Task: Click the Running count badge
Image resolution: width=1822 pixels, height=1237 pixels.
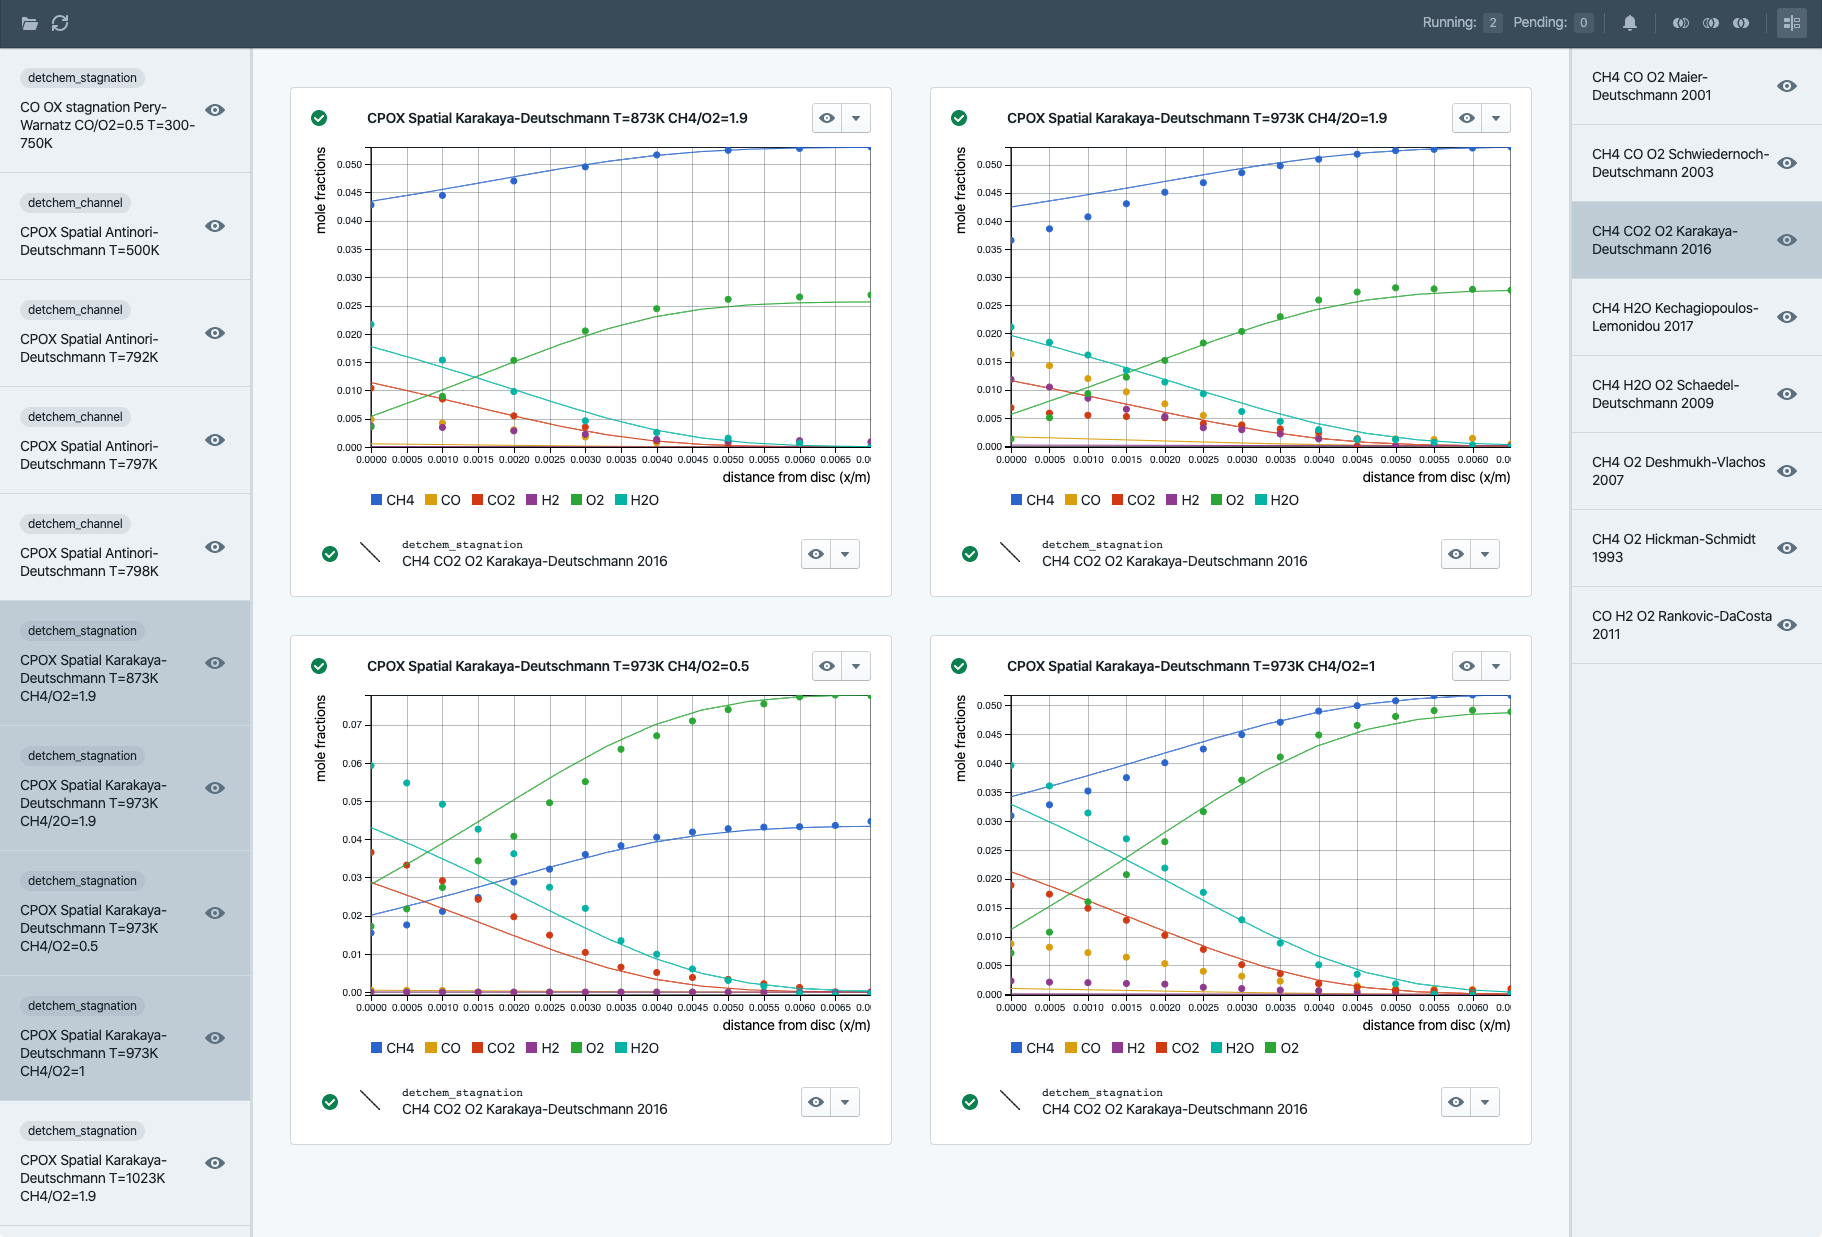Action: [1492, 23]
